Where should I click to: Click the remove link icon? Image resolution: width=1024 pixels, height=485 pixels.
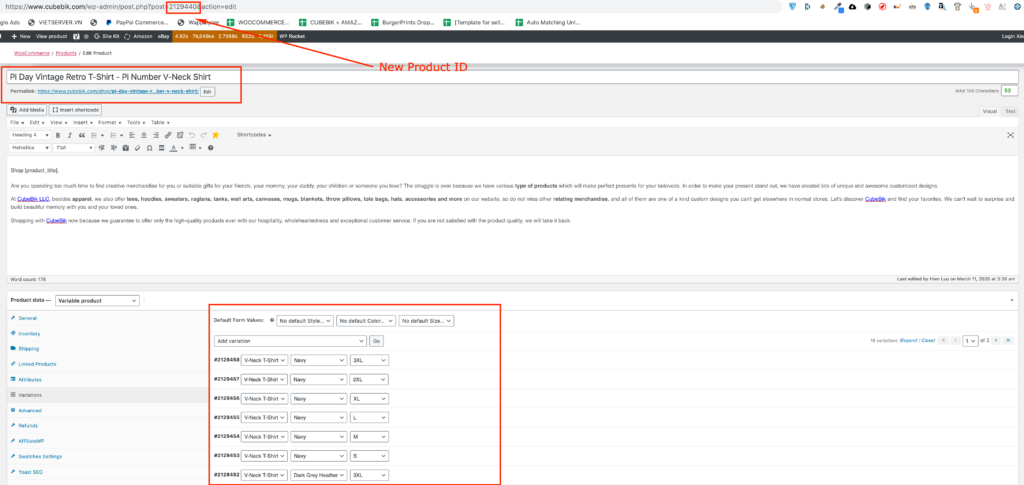[x=180, y=135]
